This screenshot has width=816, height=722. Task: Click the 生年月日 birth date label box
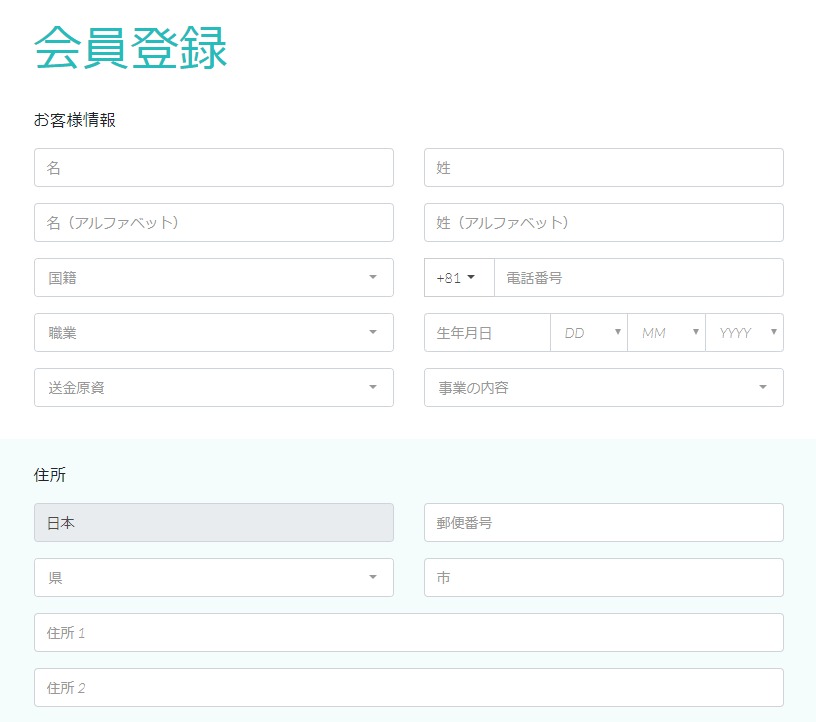[x=487, y=333]
